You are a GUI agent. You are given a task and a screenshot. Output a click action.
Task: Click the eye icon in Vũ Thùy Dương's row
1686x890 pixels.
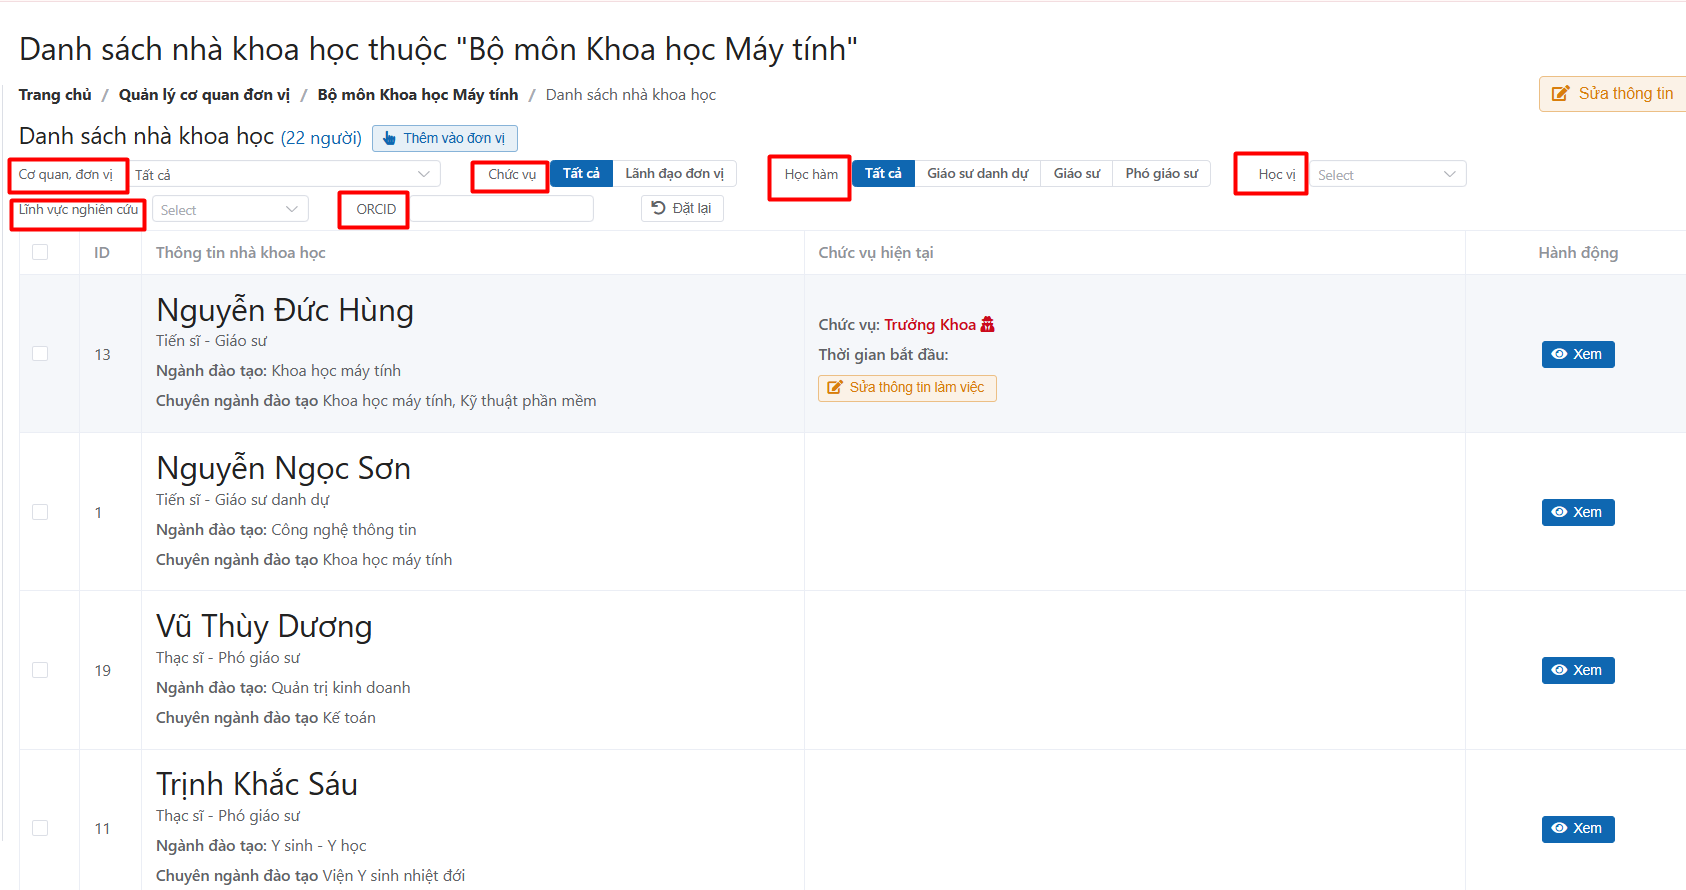(1559, 670)
